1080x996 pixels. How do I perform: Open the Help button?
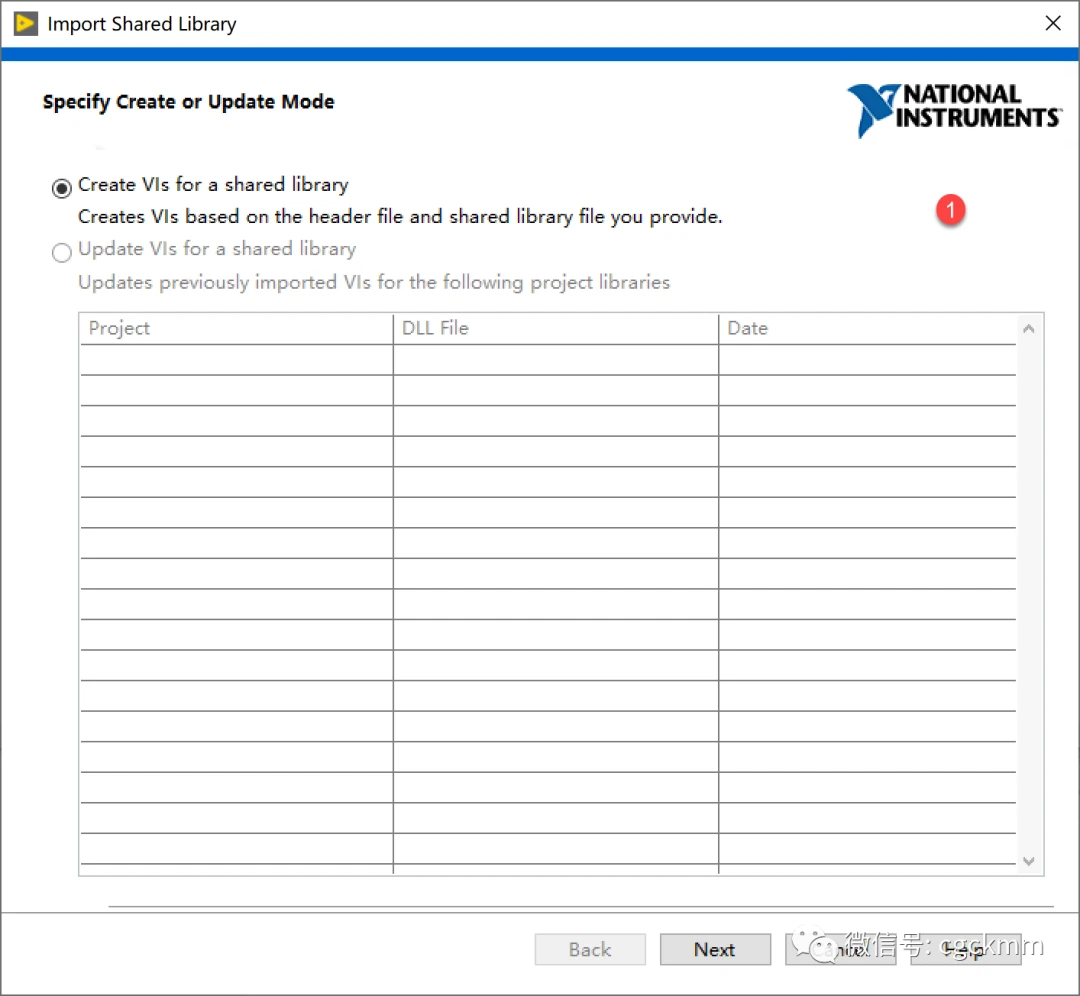(x=965, y=950)
